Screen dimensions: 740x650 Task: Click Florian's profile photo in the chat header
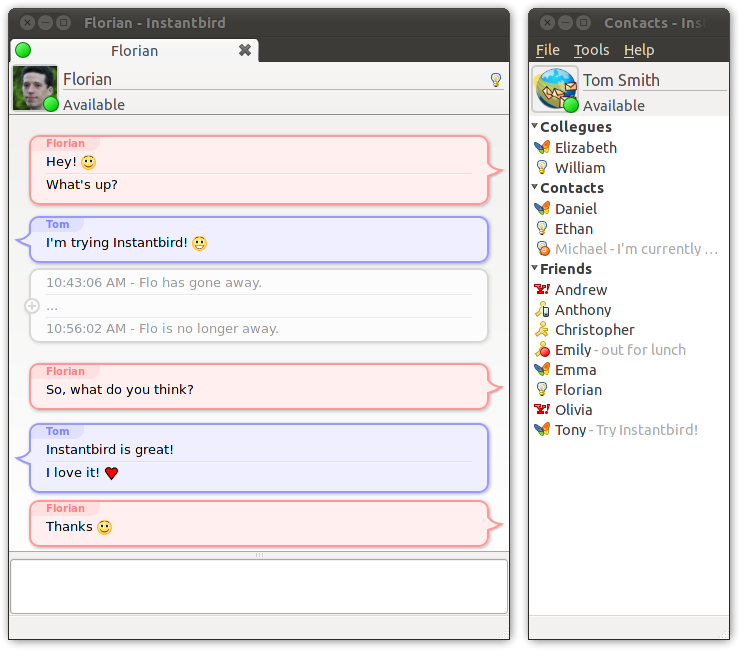point(34,88)
